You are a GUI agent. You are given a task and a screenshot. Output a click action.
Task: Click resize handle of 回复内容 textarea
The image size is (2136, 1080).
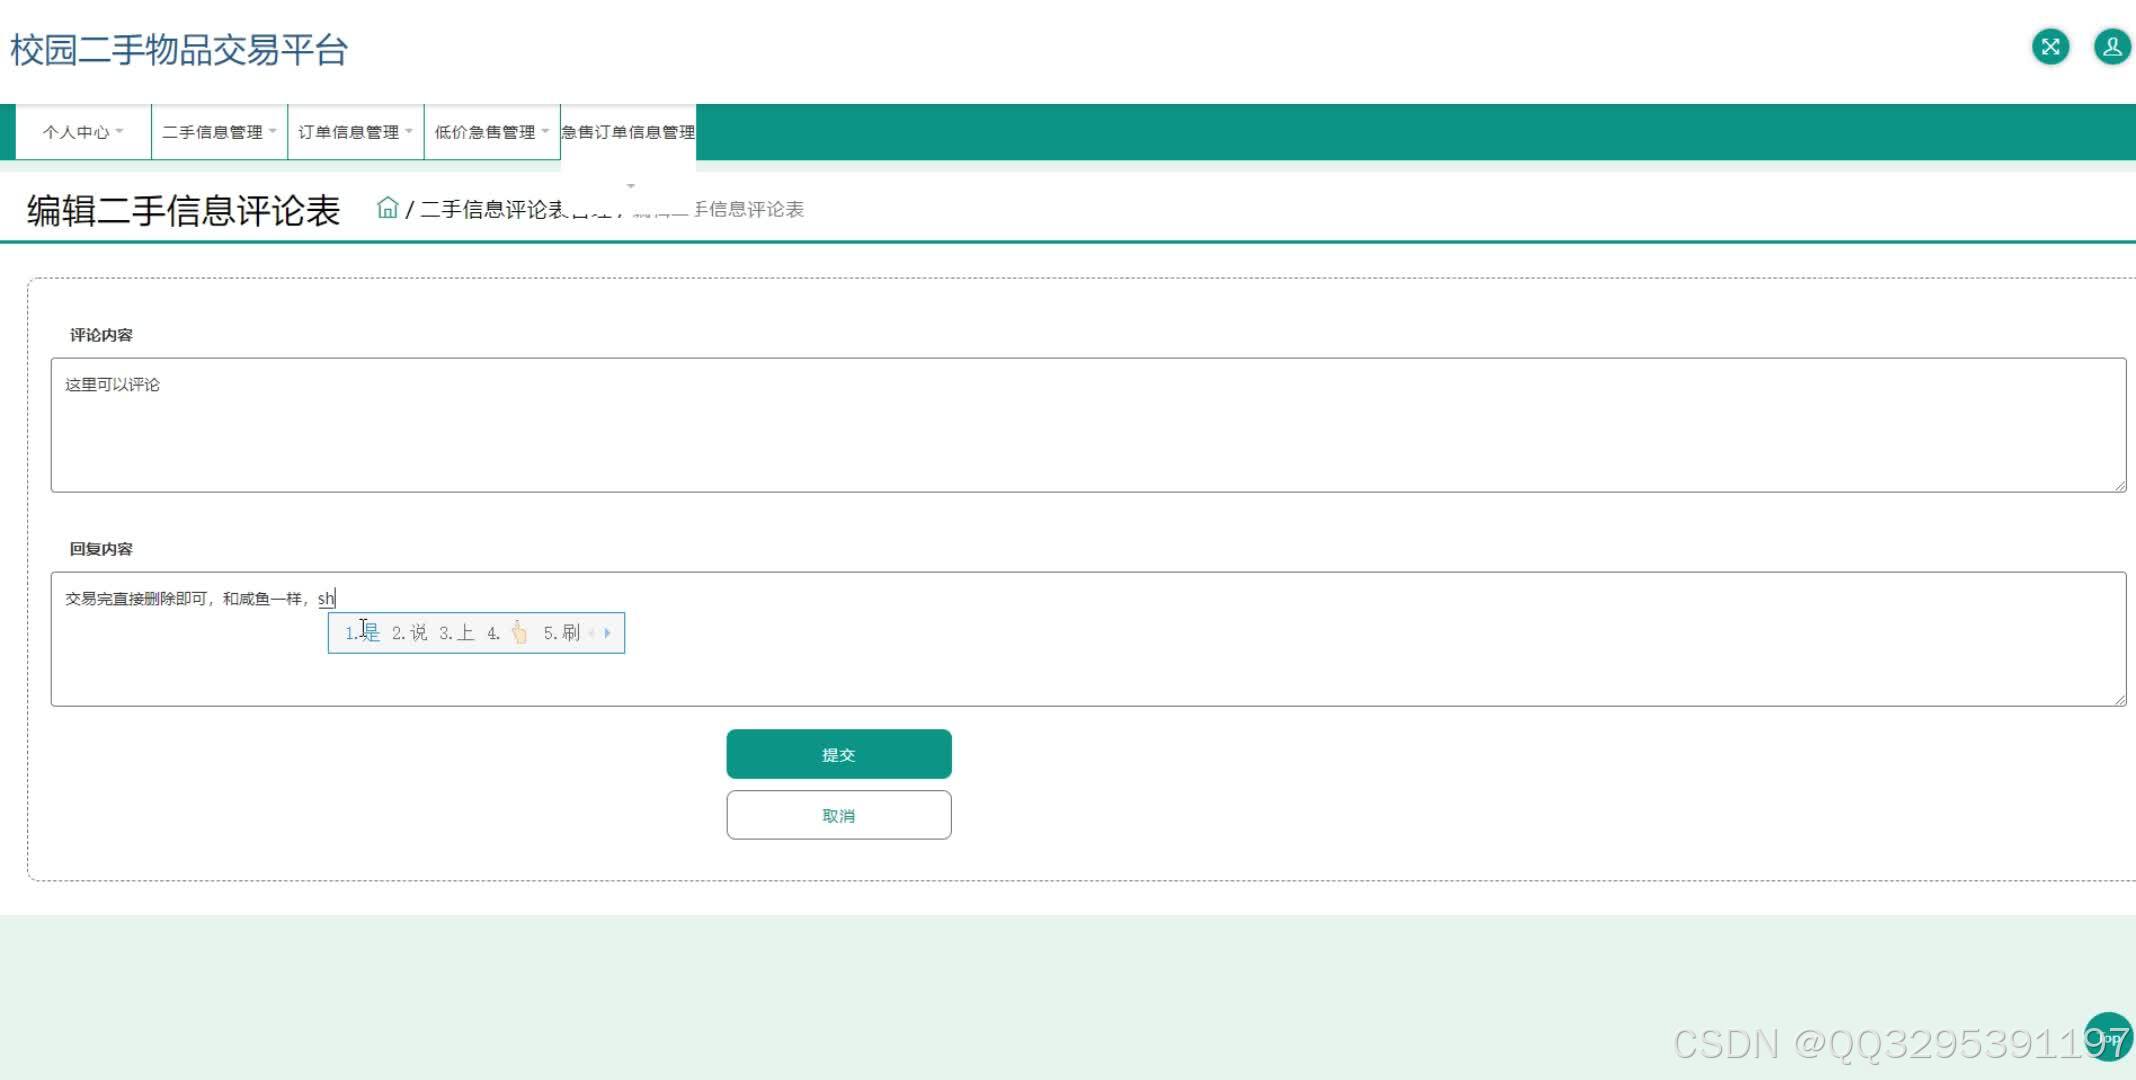[2120, 699]
